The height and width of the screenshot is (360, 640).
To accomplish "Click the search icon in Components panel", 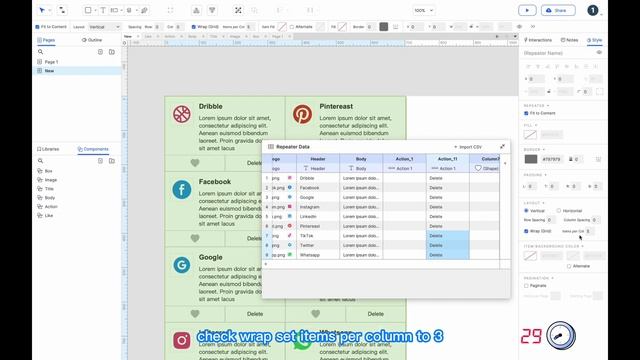I will coord(40,161).
